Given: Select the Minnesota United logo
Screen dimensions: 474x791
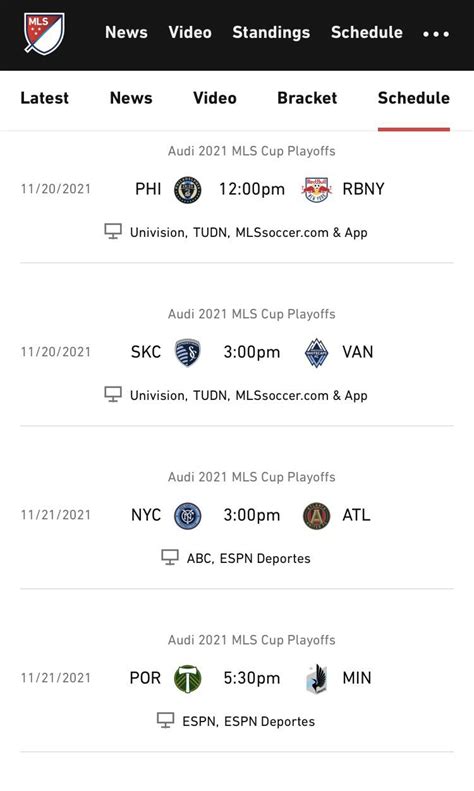Looking at the screenshot, I should 316,679.
